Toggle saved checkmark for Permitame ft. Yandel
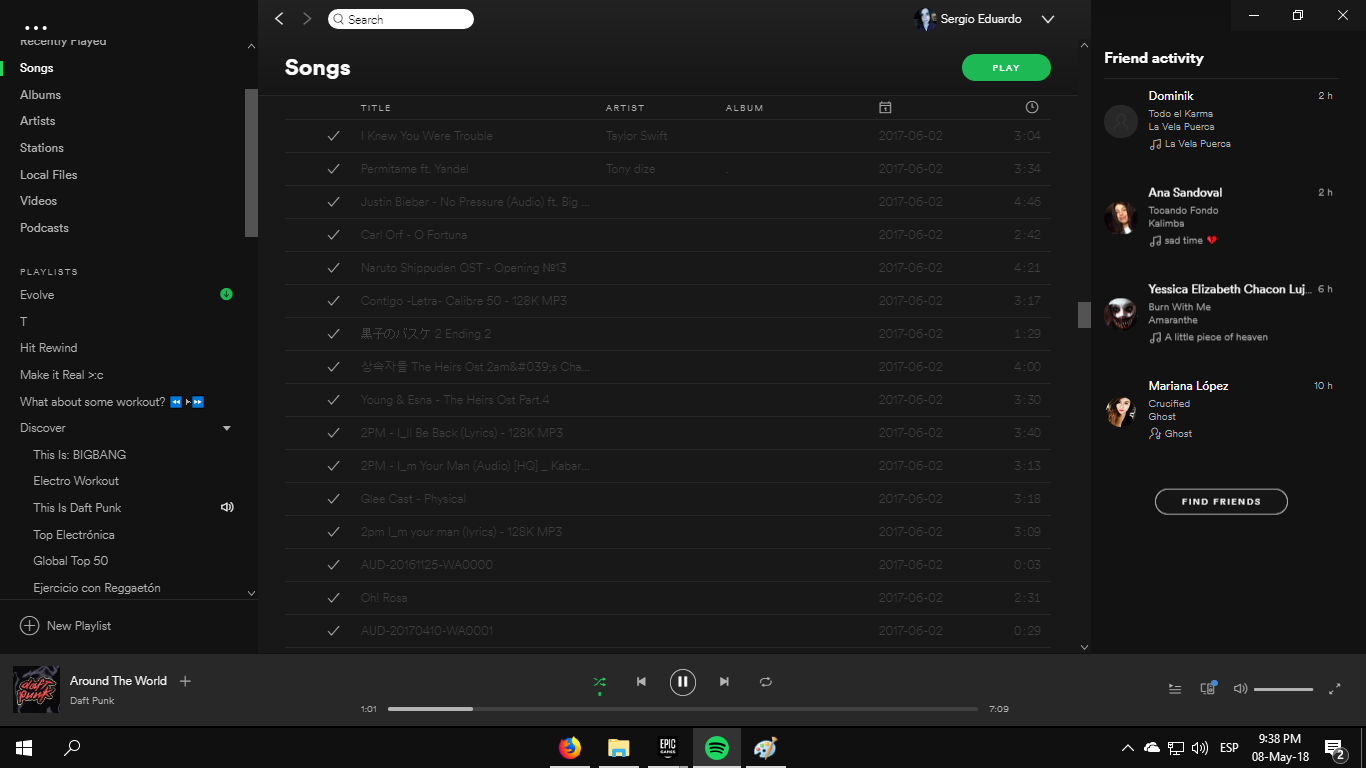 [x=334, y=169]
